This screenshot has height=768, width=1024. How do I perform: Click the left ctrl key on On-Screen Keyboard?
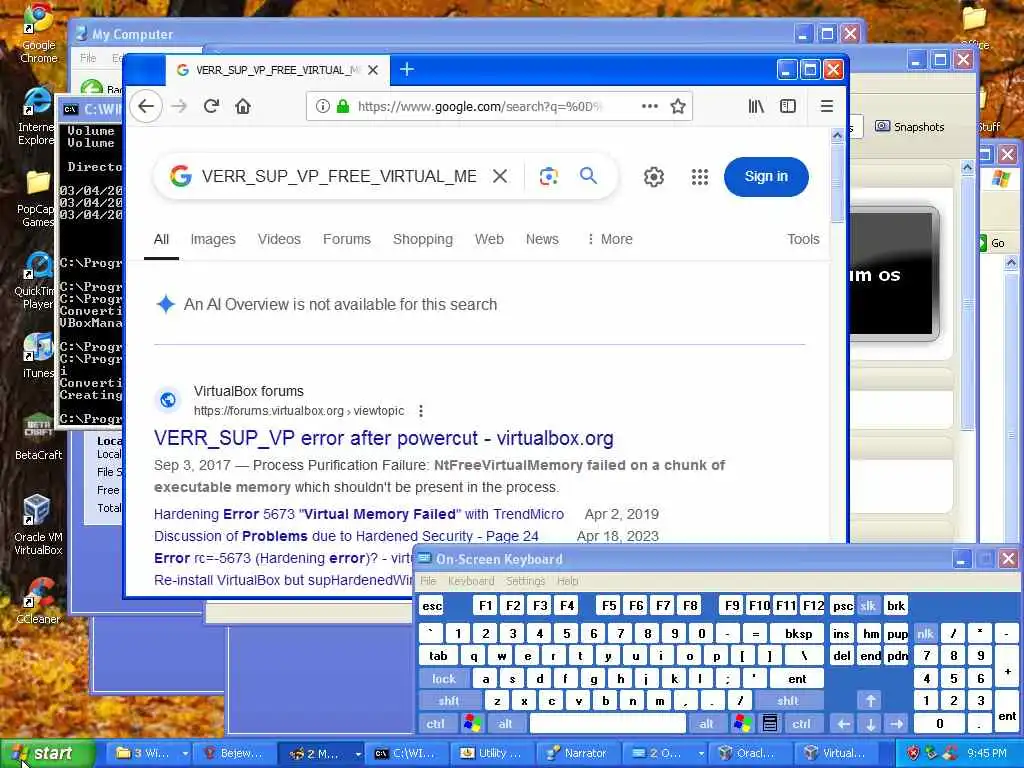pos(436,724)
